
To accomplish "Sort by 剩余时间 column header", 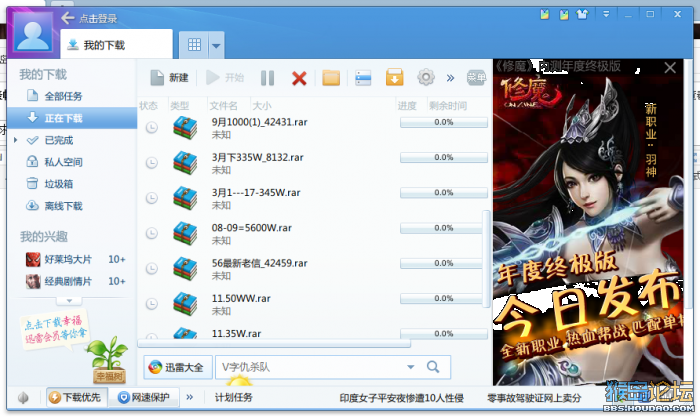I will [448, 106].
